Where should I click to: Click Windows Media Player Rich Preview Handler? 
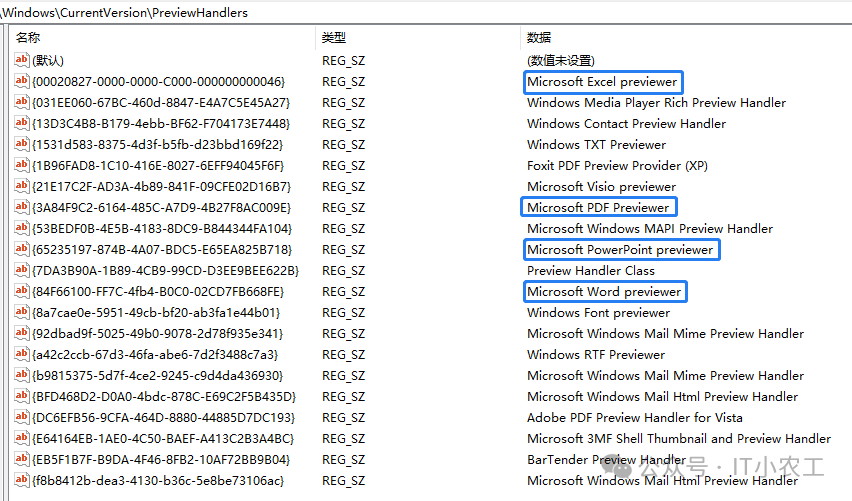click(656, 103)
